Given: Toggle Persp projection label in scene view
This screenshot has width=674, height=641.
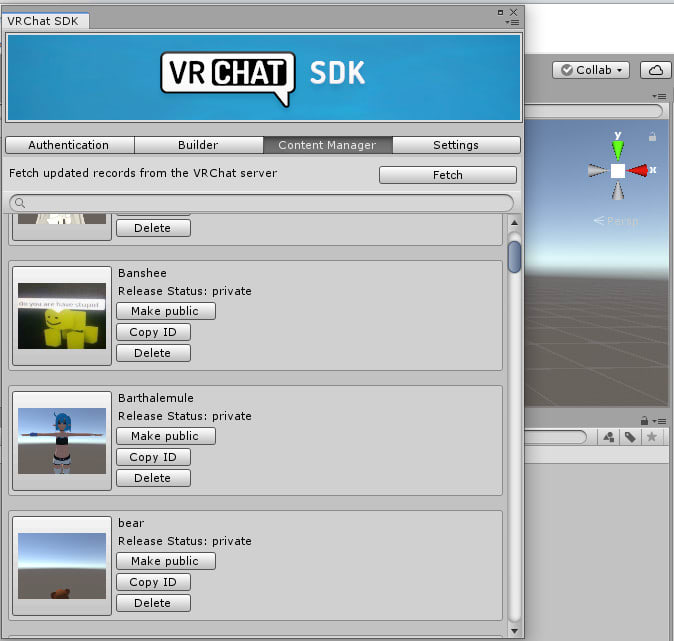Looking at the screenshot, I should point(616,221).
